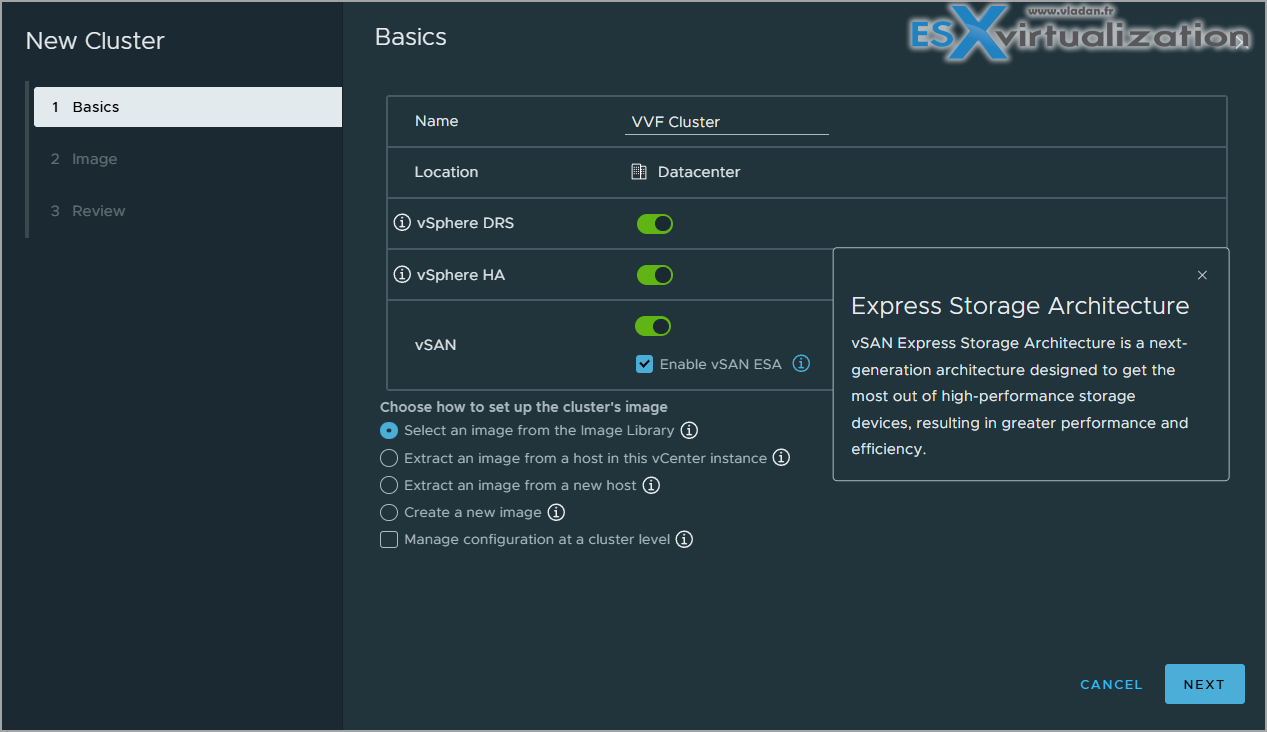
Task: Choose Extract image from host in this vCenter
Action: [x=389, y=458]
